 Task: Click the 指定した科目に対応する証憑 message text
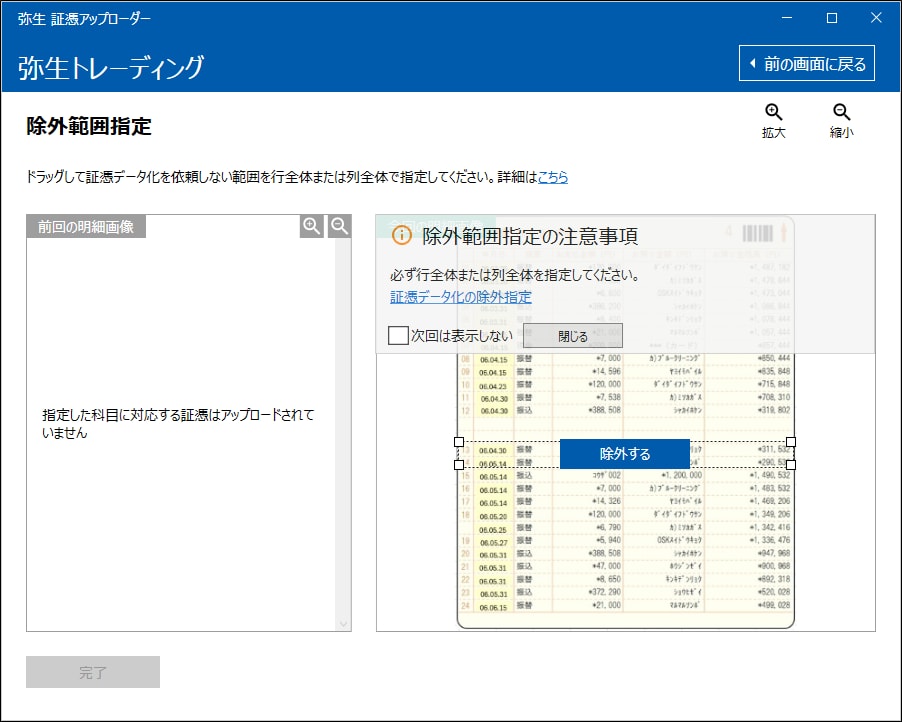(178, 423)
